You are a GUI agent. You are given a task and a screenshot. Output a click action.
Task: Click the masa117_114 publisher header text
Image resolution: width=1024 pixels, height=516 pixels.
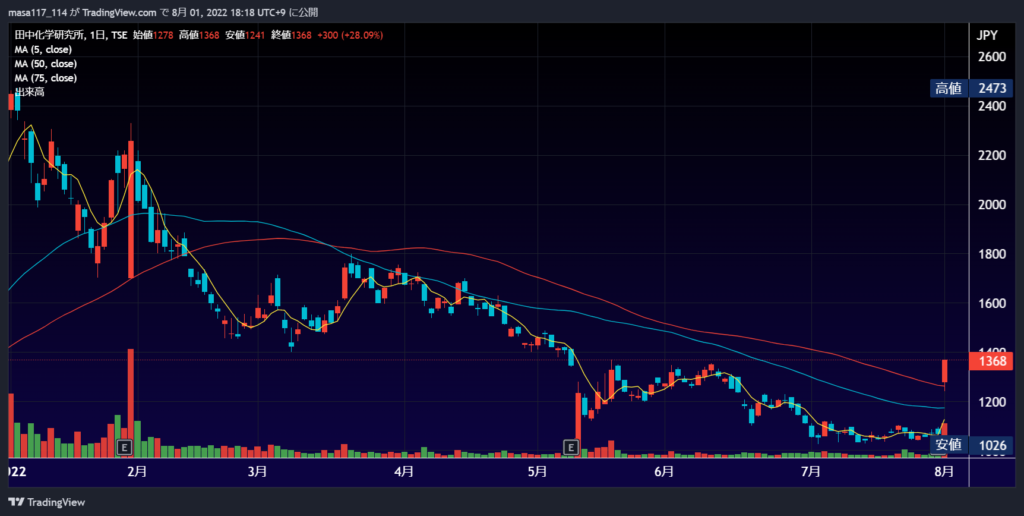pyautogui.click(x=37, y=12)
